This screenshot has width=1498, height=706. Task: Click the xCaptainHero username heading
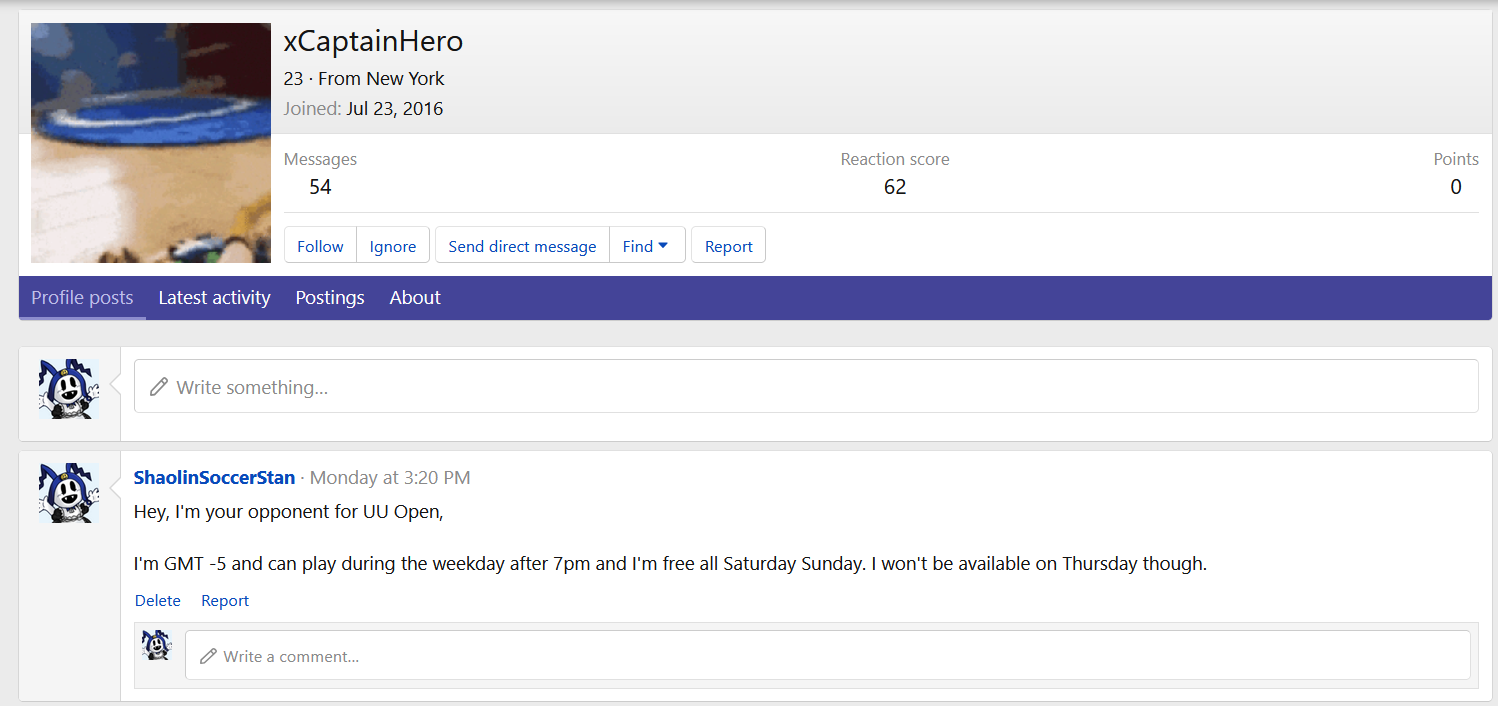(373, 42)
